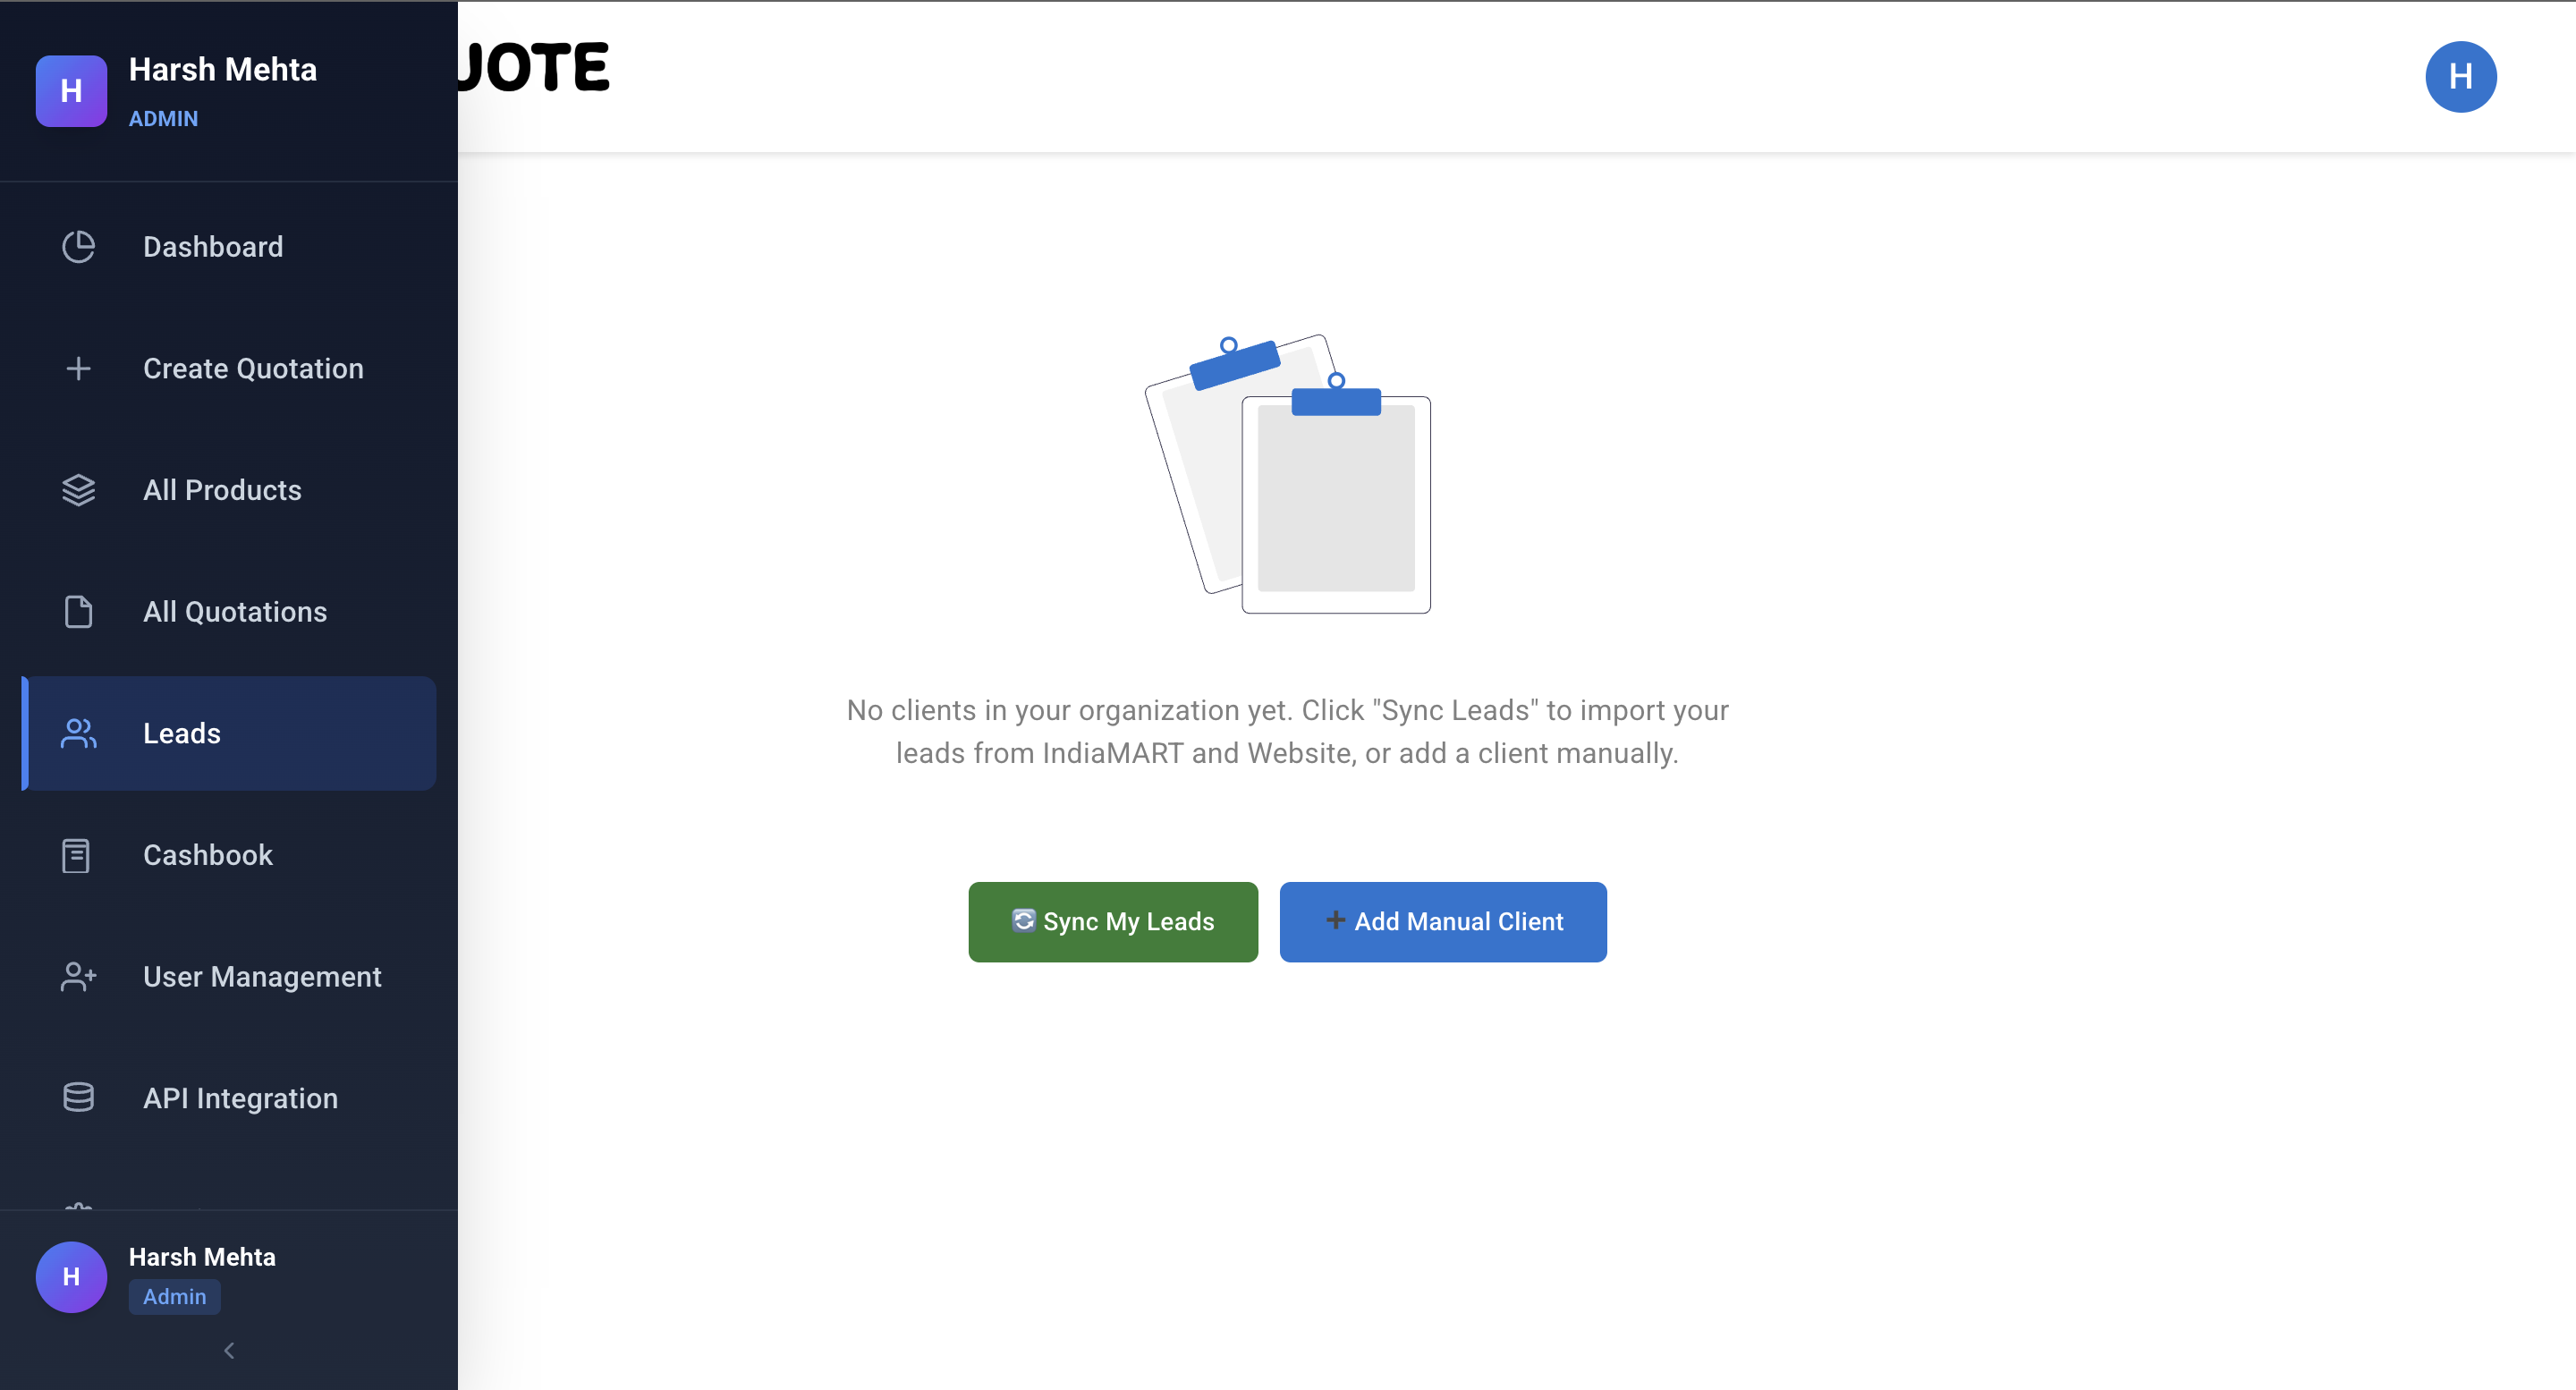2576x1390 pixels.
Task: Click the notebook icon beside Cashbook
Action: (x=78, y=855)
